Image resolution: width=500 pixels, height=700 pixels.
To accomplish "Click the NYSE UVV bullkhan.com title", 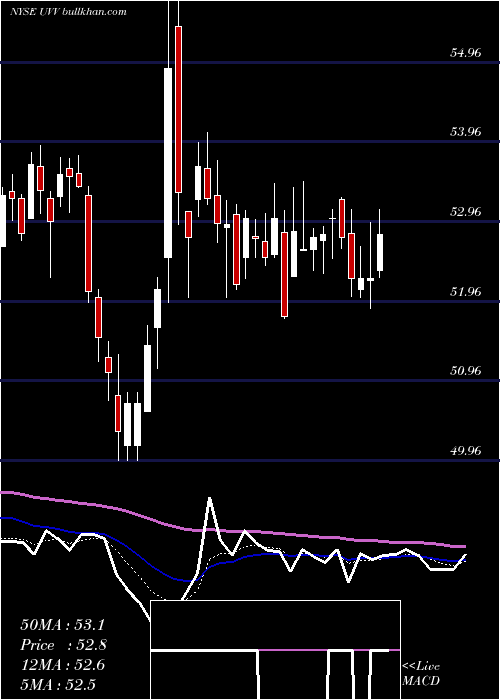I will coord(68,12).
